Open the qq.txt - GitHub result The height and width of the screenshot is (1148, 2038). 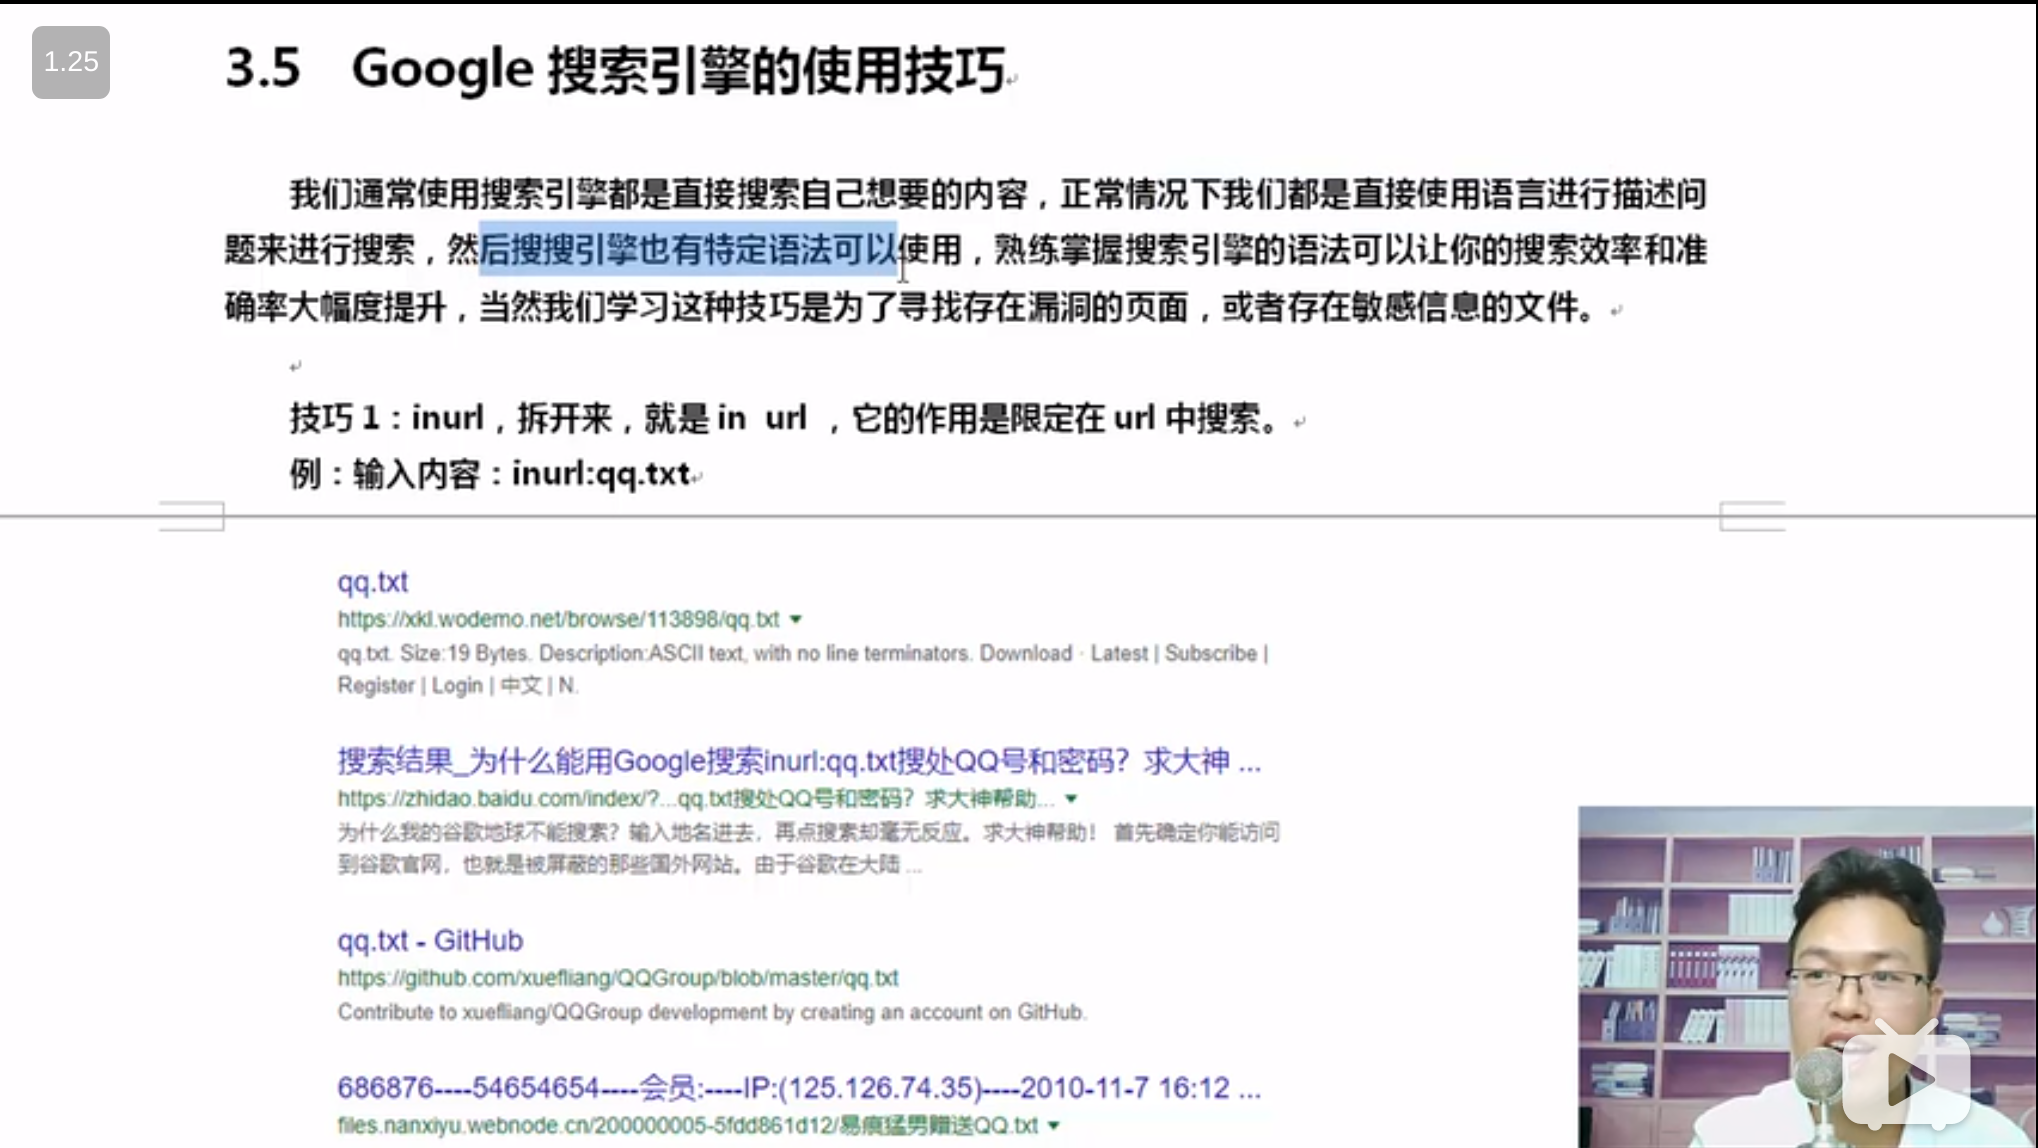430,940
